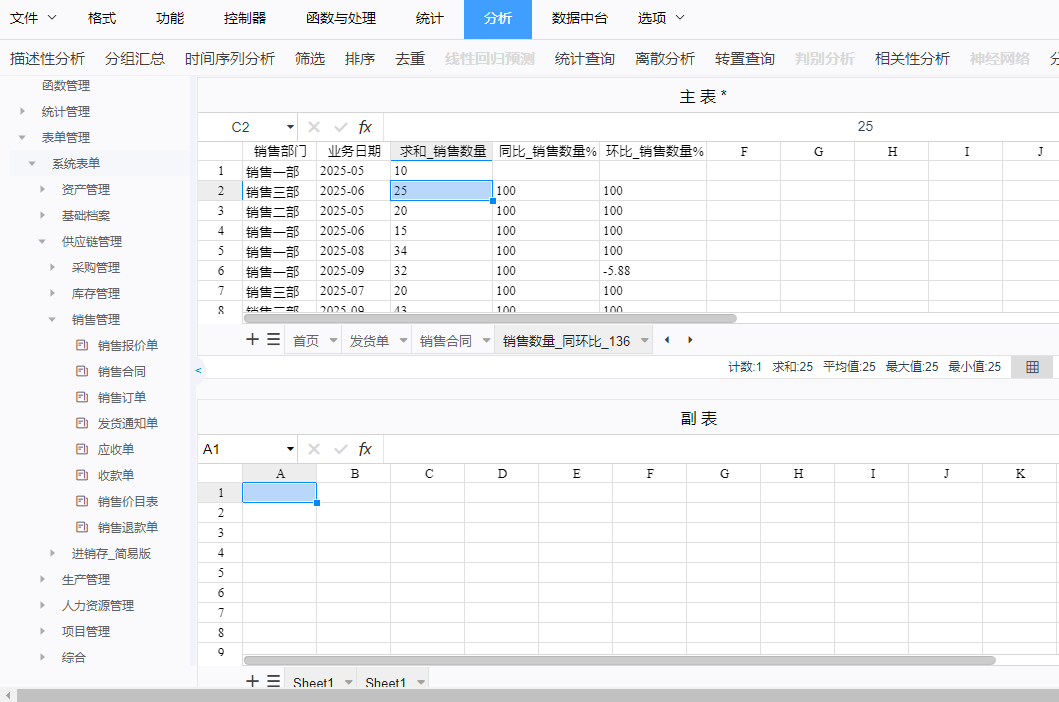Click the 相关性分析 button
The height and width of the screenshot is (702, 1059).
(x=912, y=59)
